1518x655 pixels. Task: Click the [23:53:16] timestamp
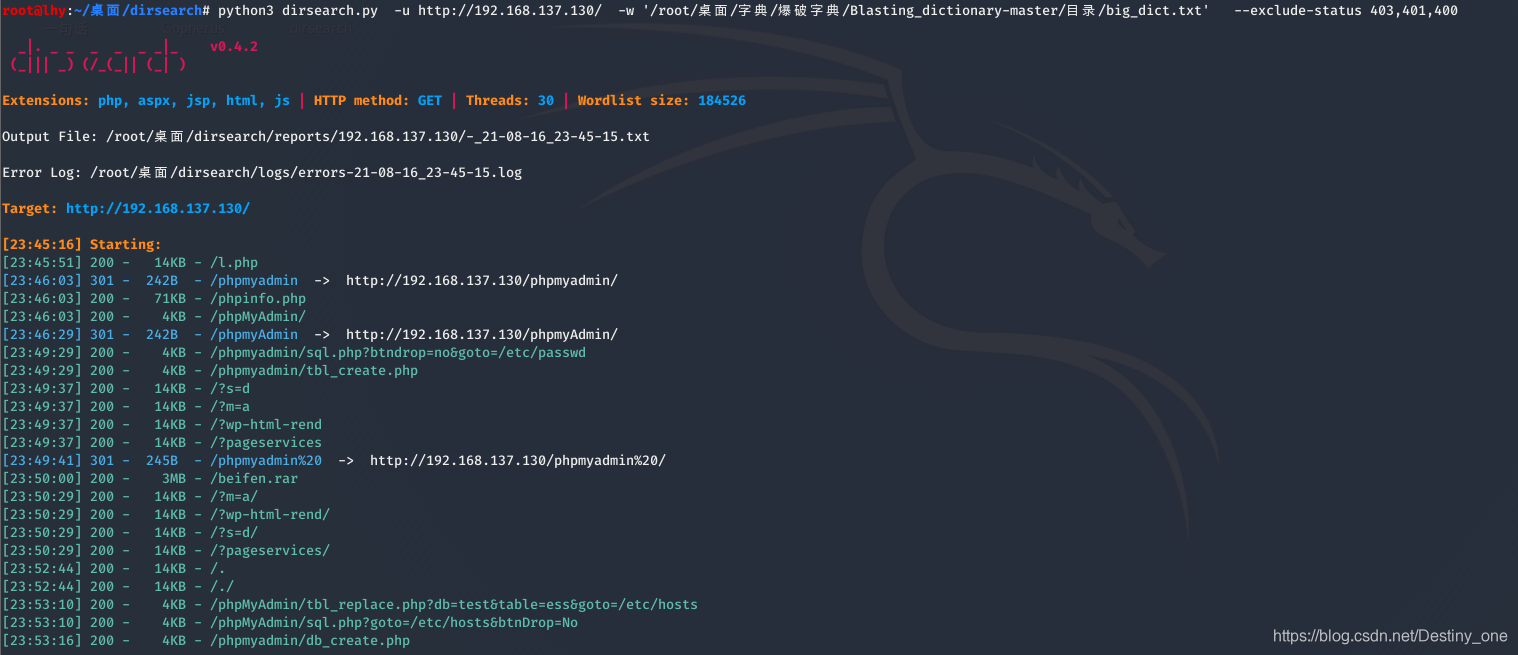[42, 640]
